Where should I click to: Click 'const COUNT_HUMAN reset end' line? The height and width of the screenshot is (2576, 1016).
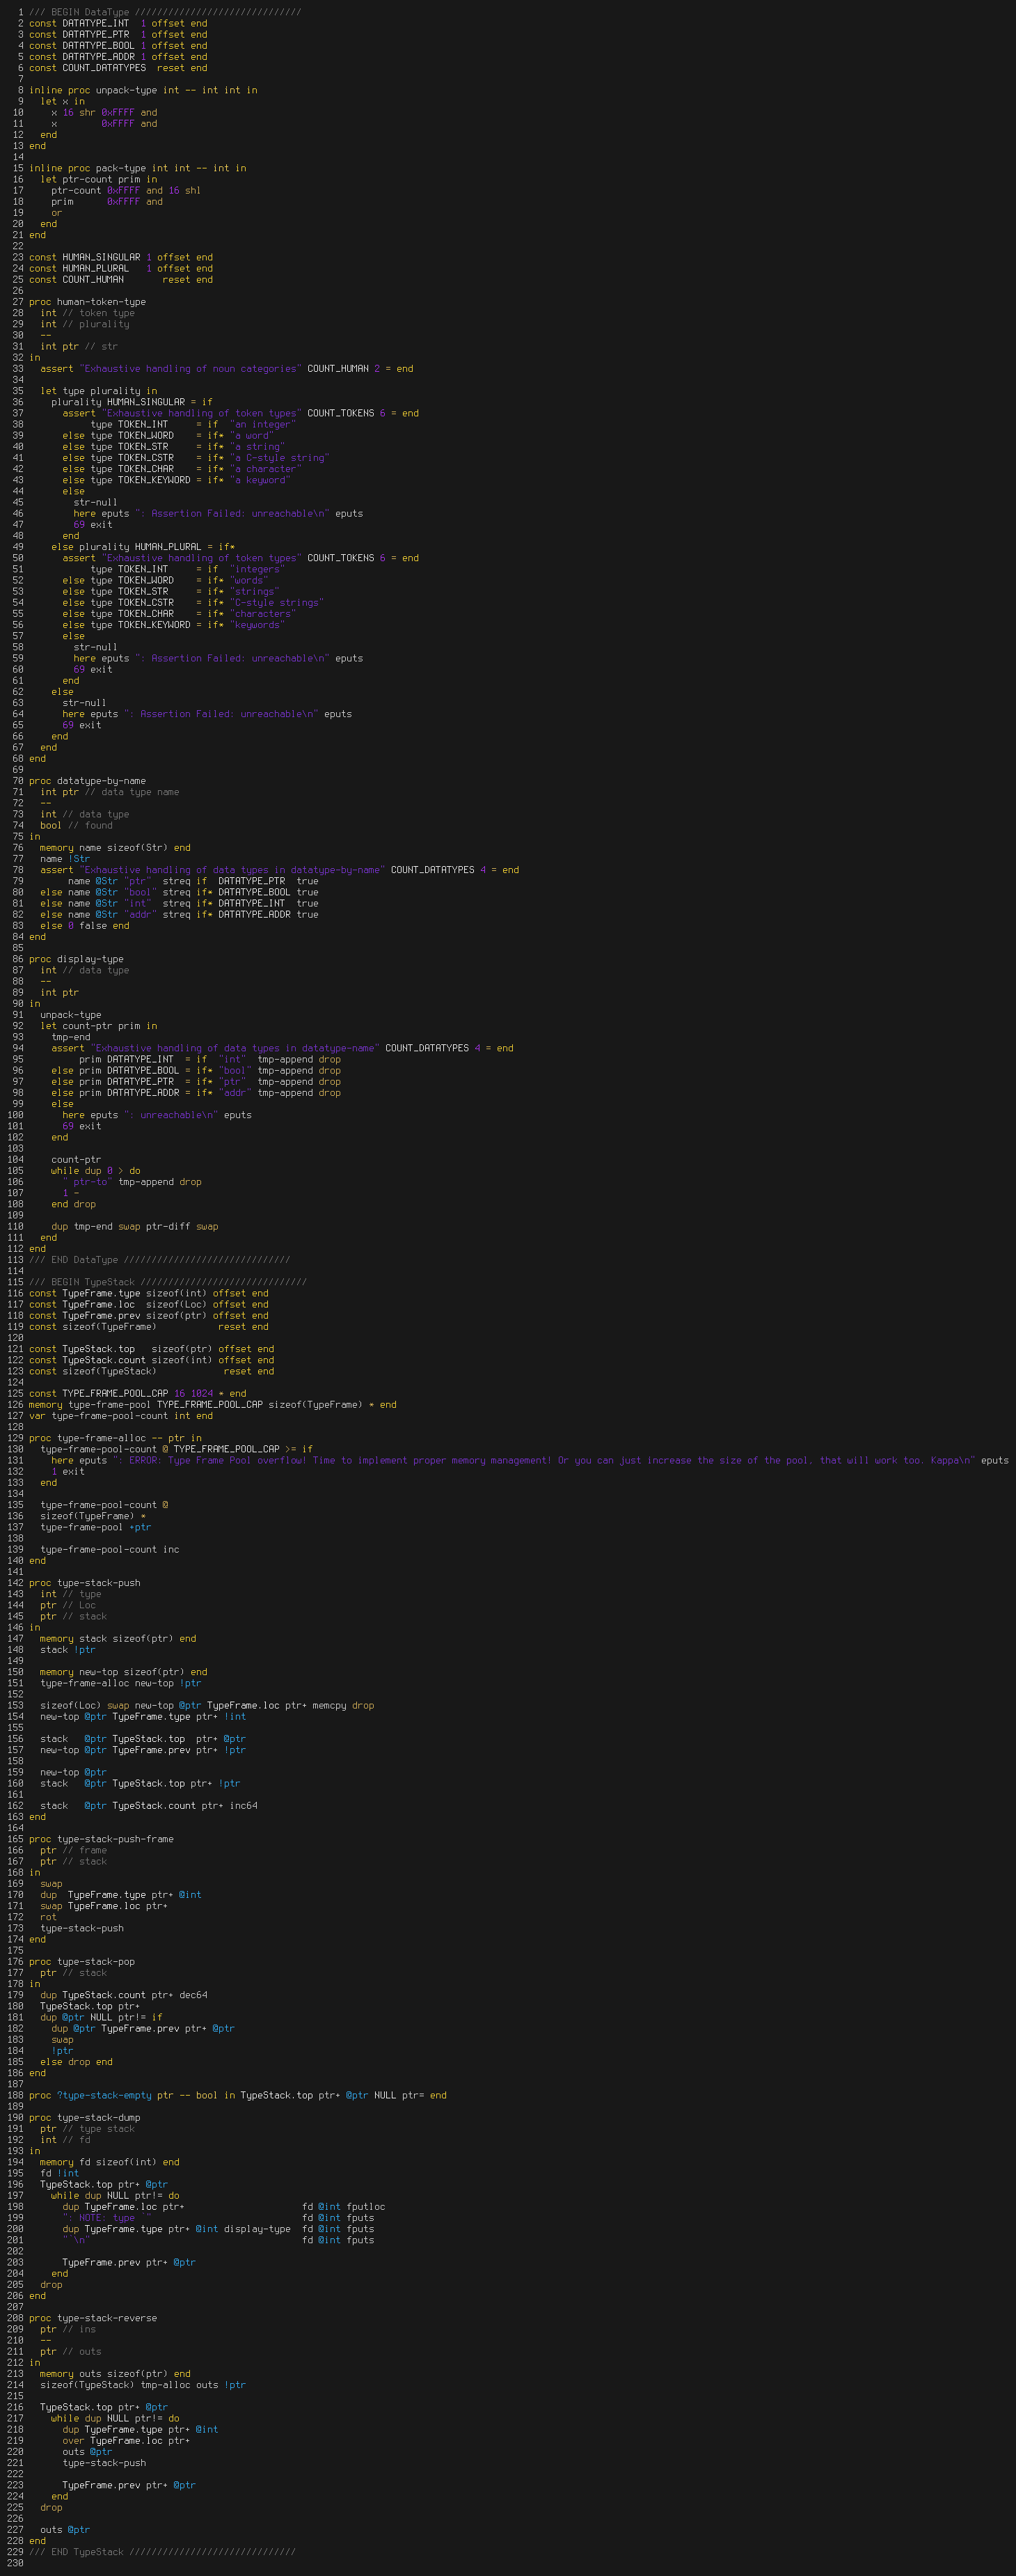pyautogui.click(x=121, y=279)
